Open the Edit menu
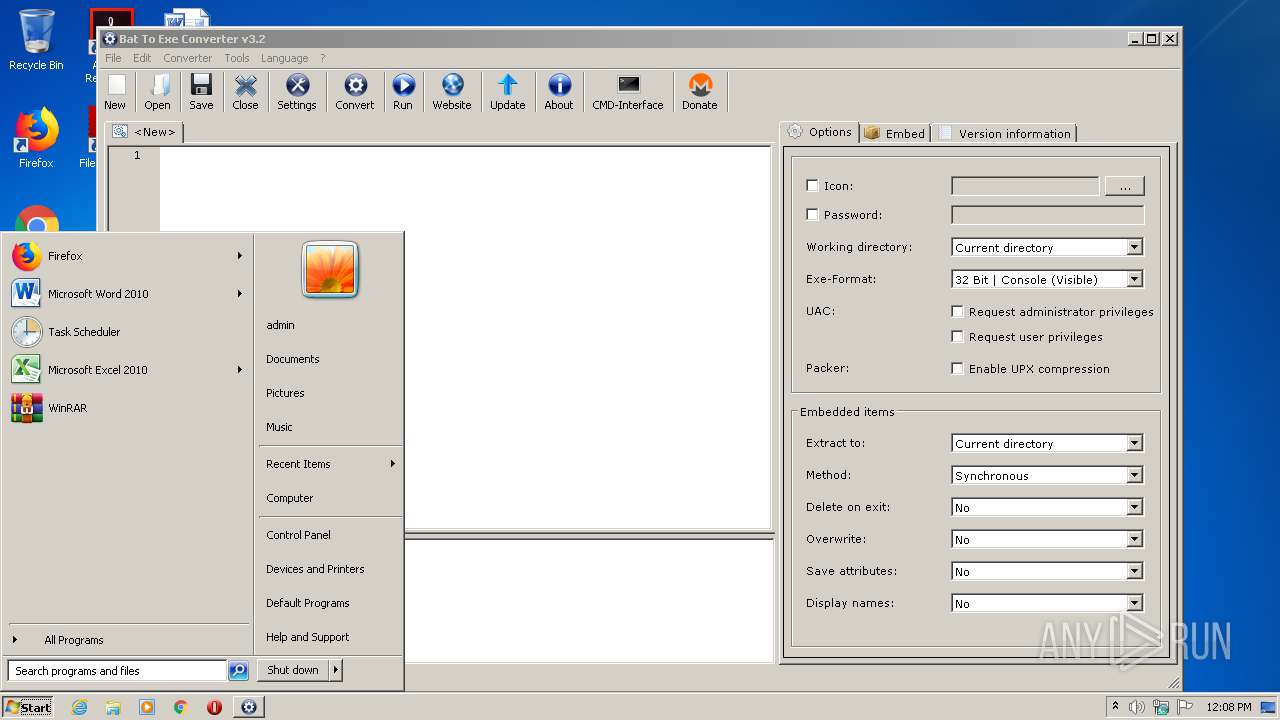Image resolution: width=1280 pixels, height=720 pixels. (x=142, y=58)
